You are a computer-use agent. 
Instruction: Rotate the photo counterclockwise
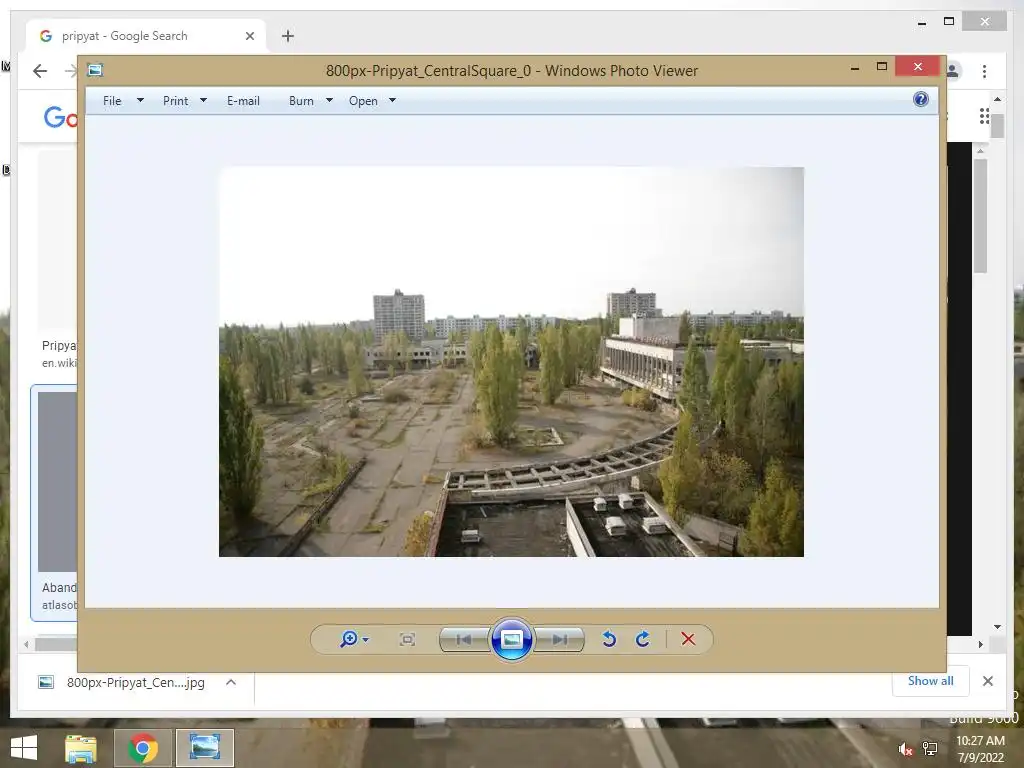pyautogui.click(x=609, y=639)
